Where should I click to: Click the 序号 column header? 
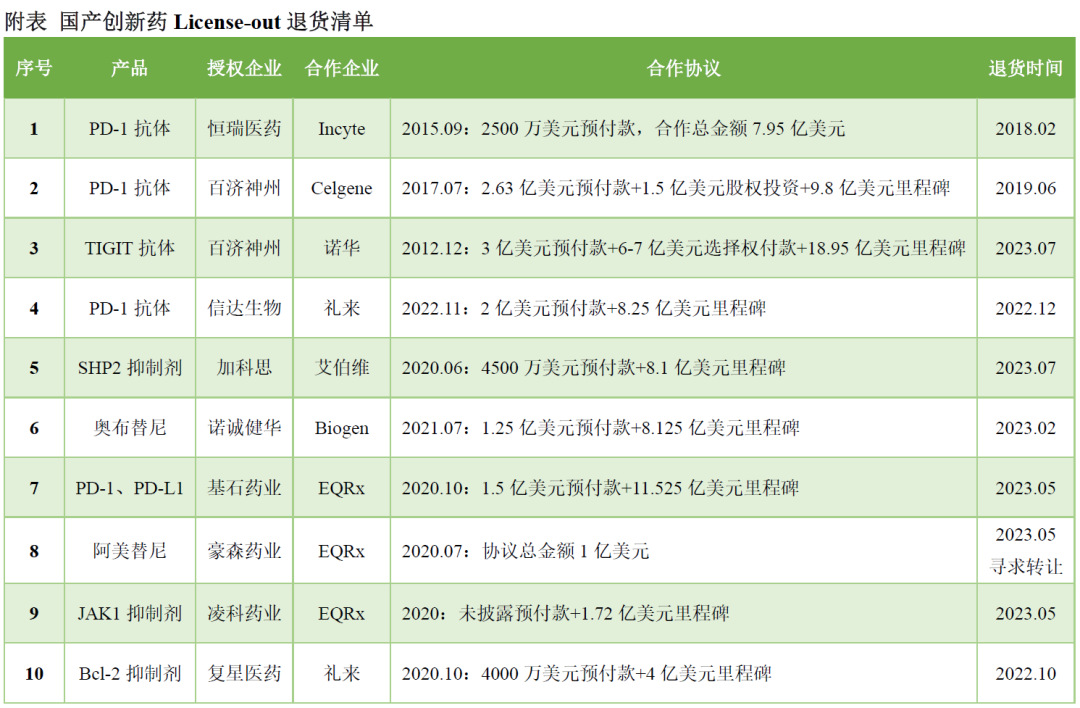(x=34, y=68)
